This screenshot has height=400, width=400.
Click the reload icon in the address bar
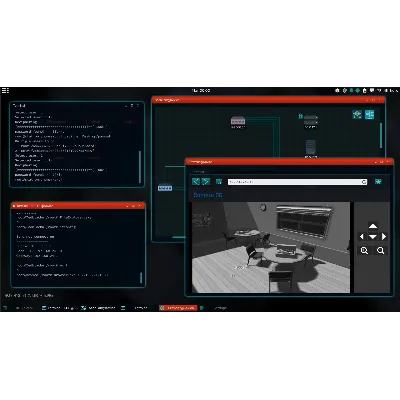coord(364,182)
